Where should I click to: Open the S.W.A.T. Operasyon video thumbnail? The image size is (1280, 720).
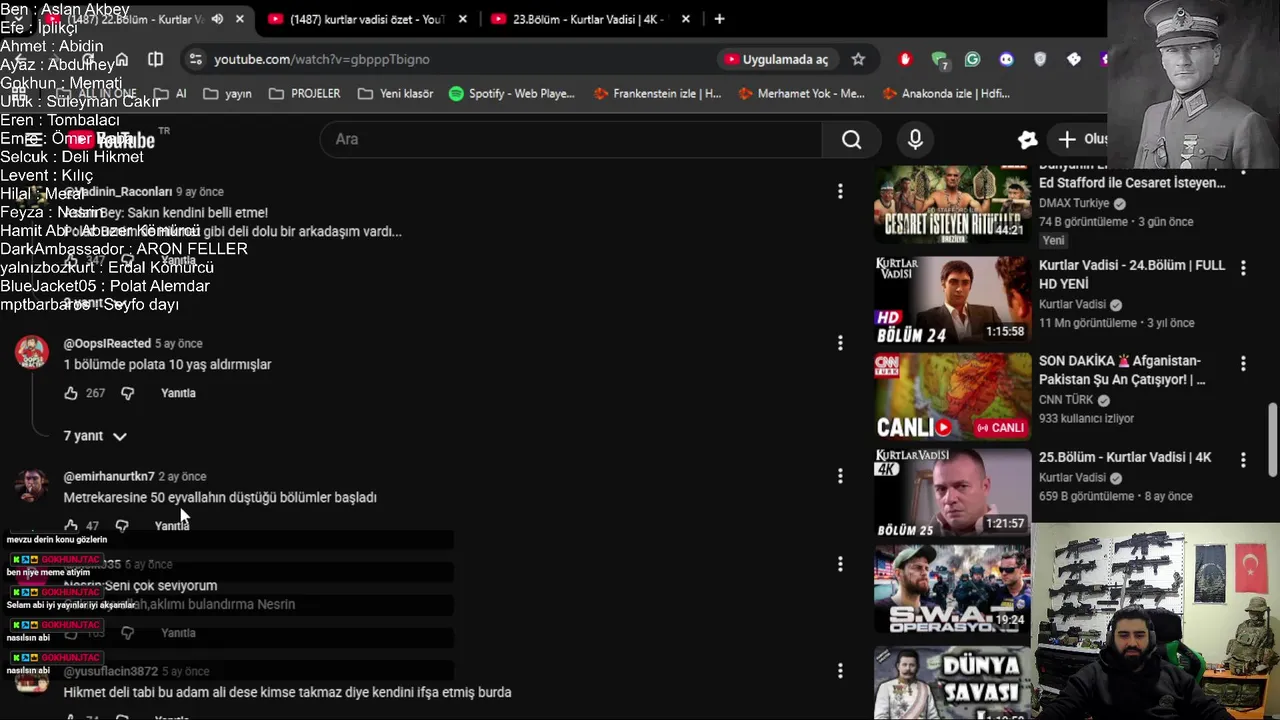click(952, 589)
